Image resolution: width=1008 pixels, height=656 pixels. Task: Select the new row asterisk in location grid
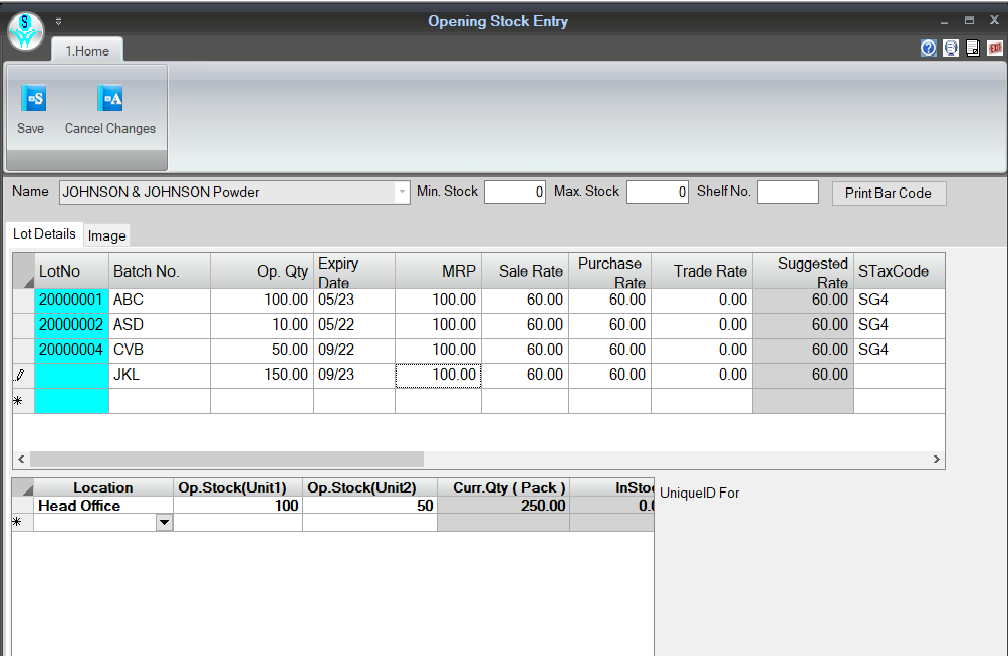tap(22, 523)
